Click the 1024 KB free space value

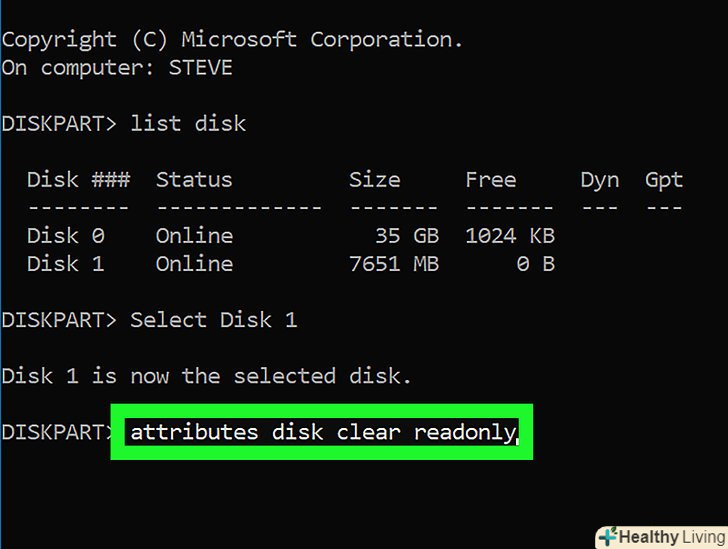click(510, 236)
